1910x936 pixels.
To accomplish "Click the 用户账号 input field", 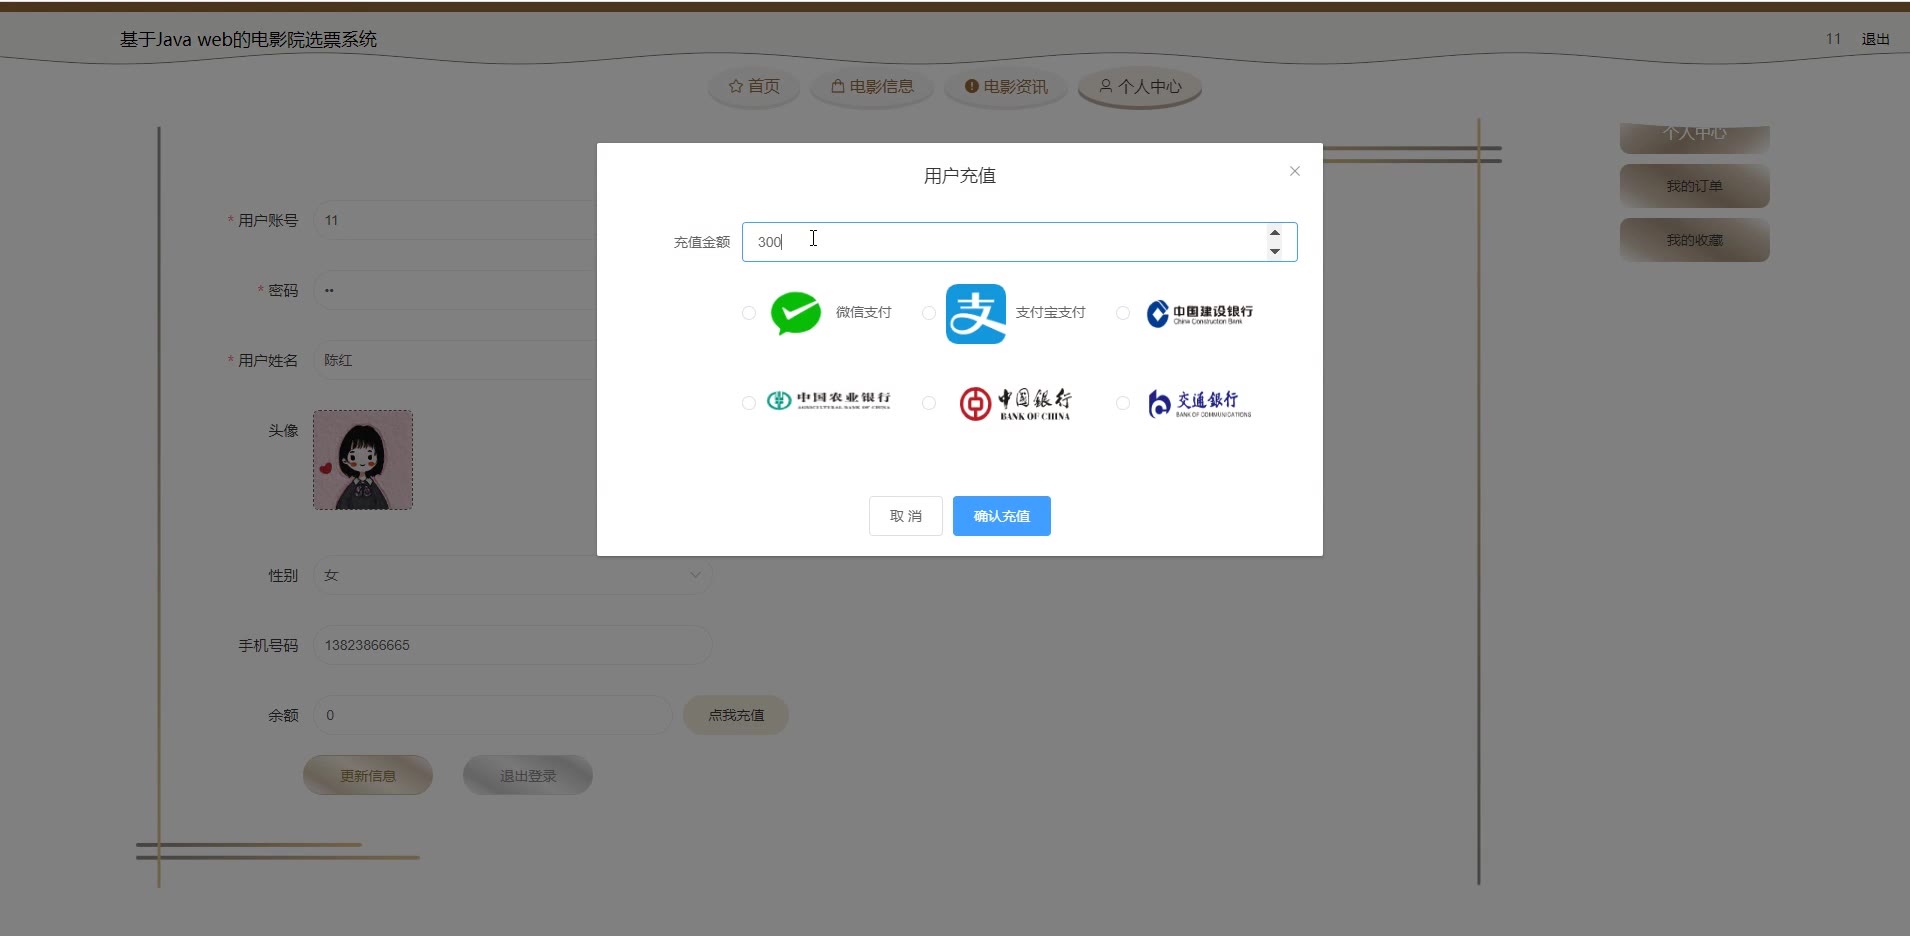I will click(x=455, y=220).
